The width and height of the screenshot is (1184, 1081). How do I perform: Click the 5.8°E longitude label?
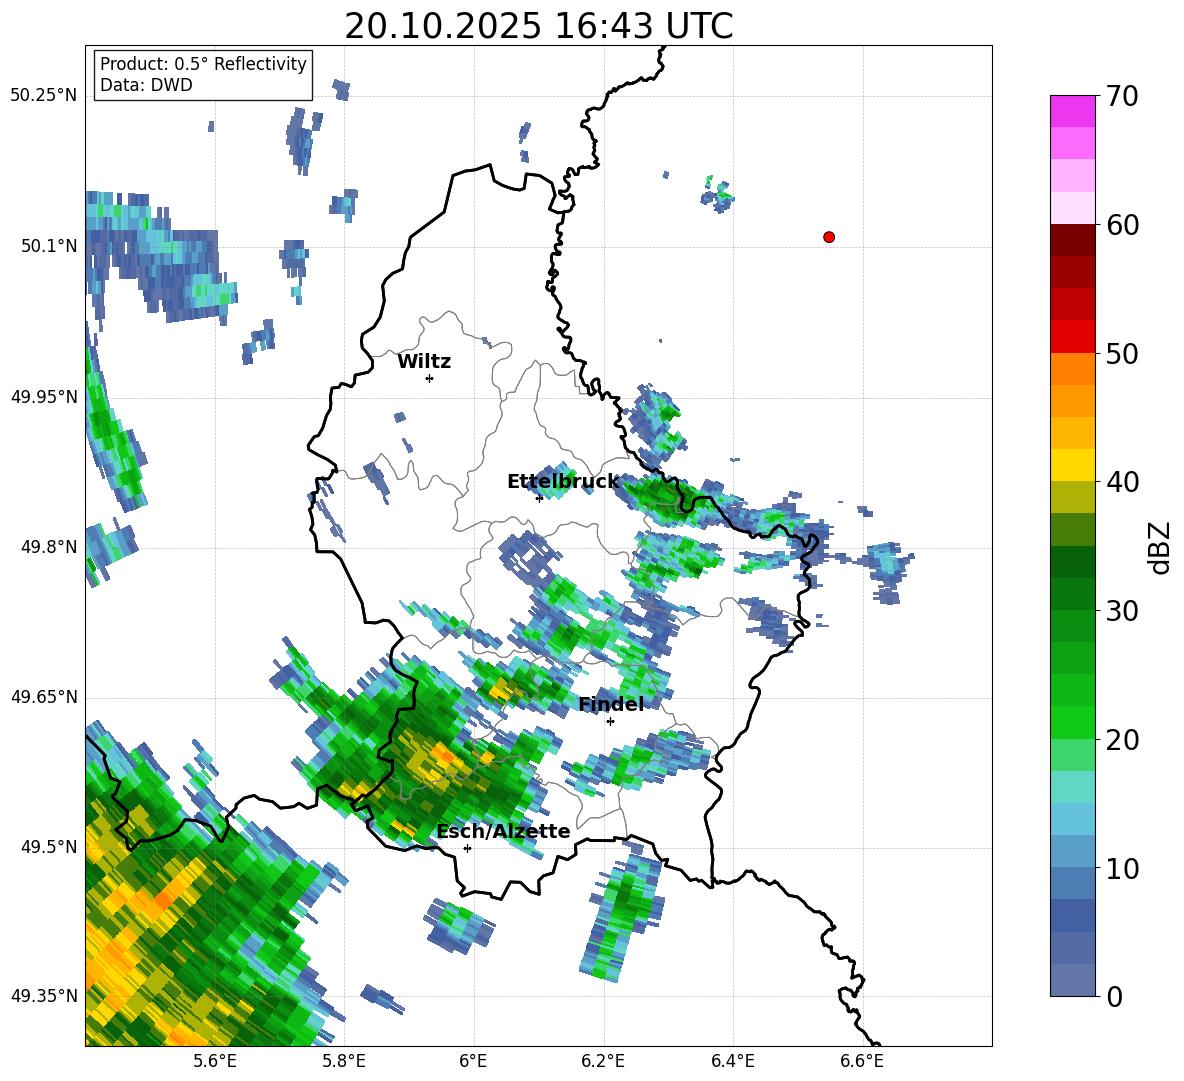(x=344, y=1061)
